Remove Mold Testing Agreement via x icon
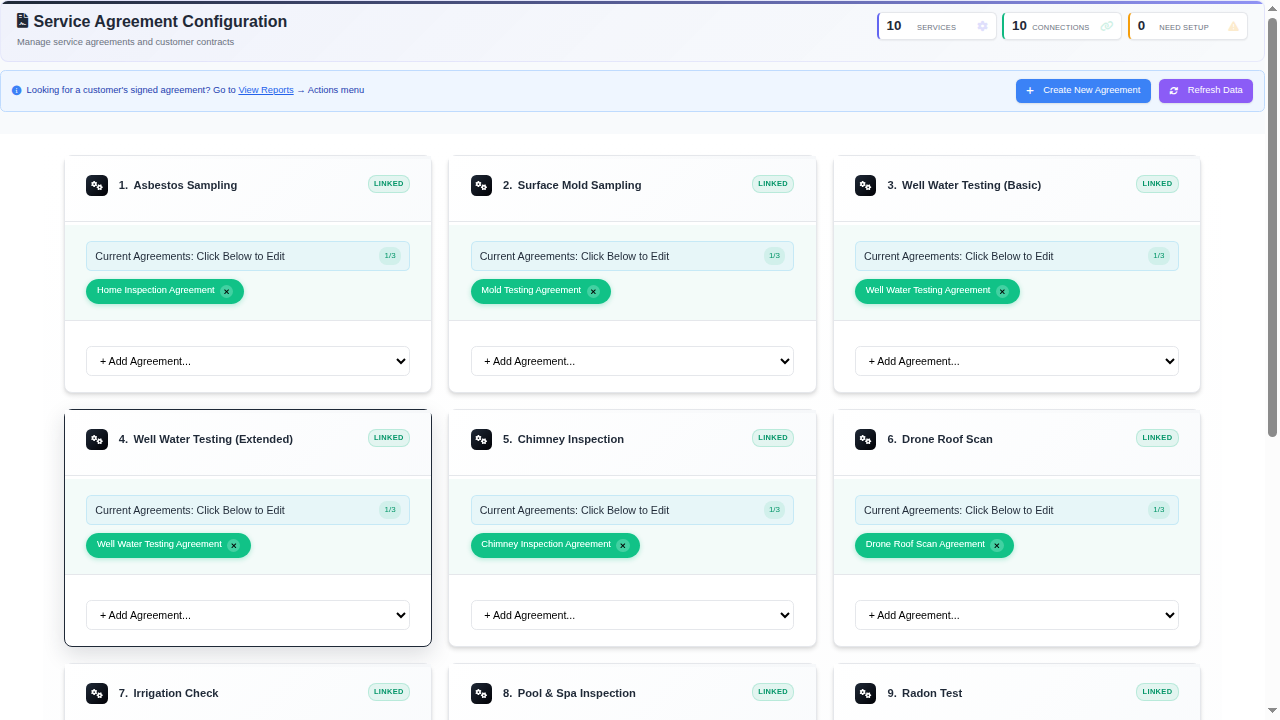The width and height of the screenshot is (1280, 720). [x=593, y=292]
